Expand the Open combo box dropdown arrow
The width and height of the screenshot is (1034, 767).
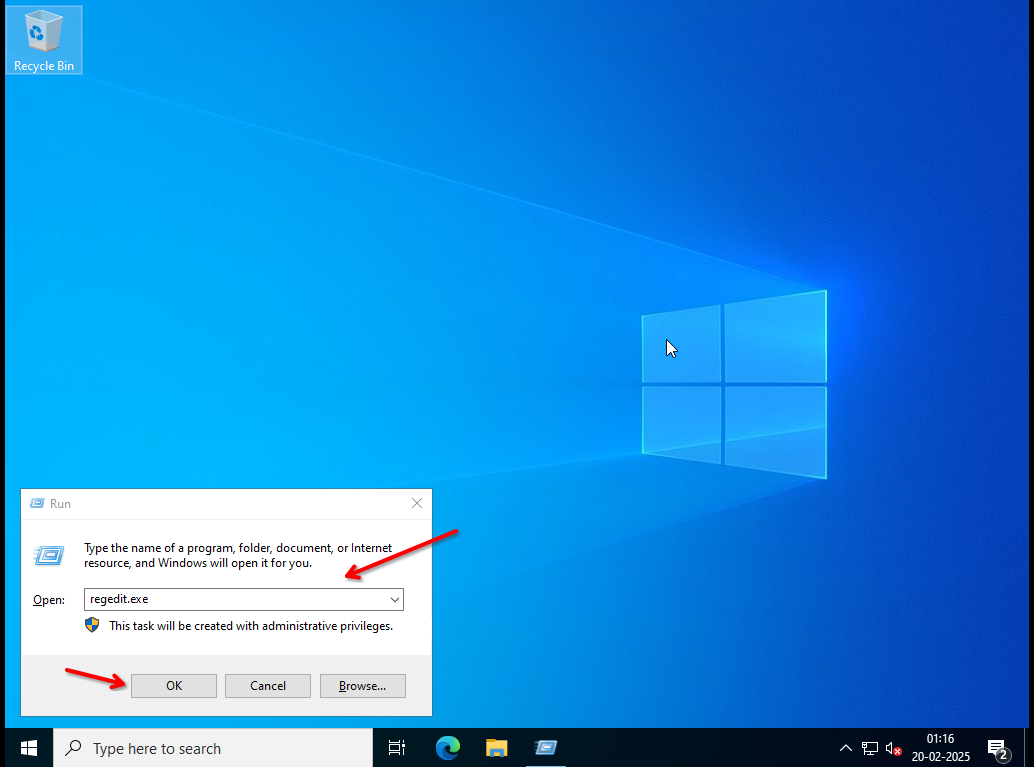[x=395, y=599]
